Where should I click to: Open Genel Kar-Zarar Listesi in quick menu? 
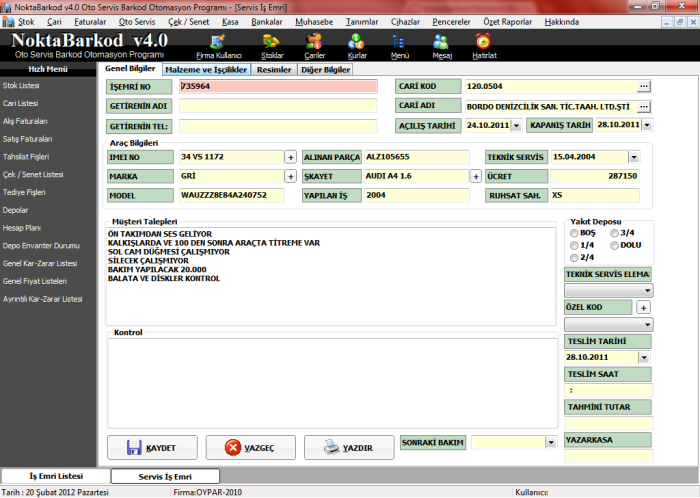click(x=40, y=264)
